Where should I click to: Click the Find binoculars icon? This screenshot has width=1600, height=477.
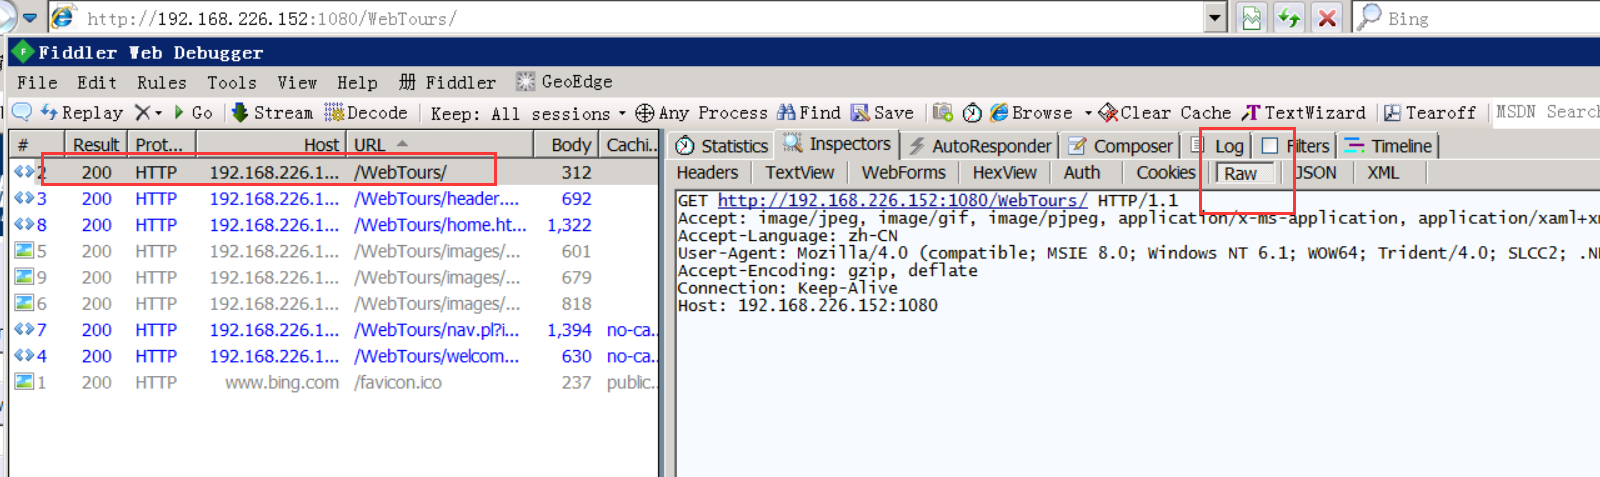coord(787,113)
